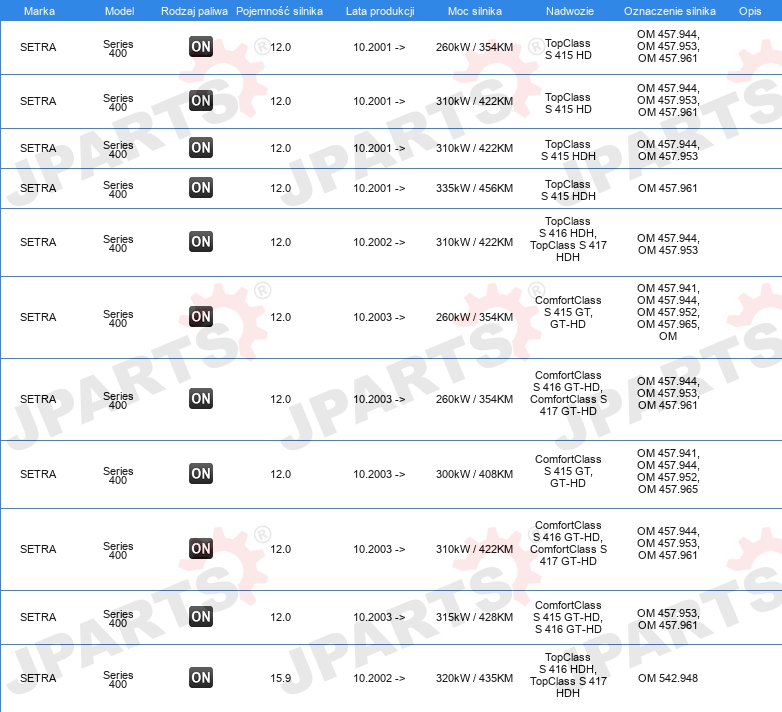Image resolution: width=782 pixels, height=712 pixels.
Task: Click TopClass S 415 HDH in the 335kW row
Action: tap(568, 190)
